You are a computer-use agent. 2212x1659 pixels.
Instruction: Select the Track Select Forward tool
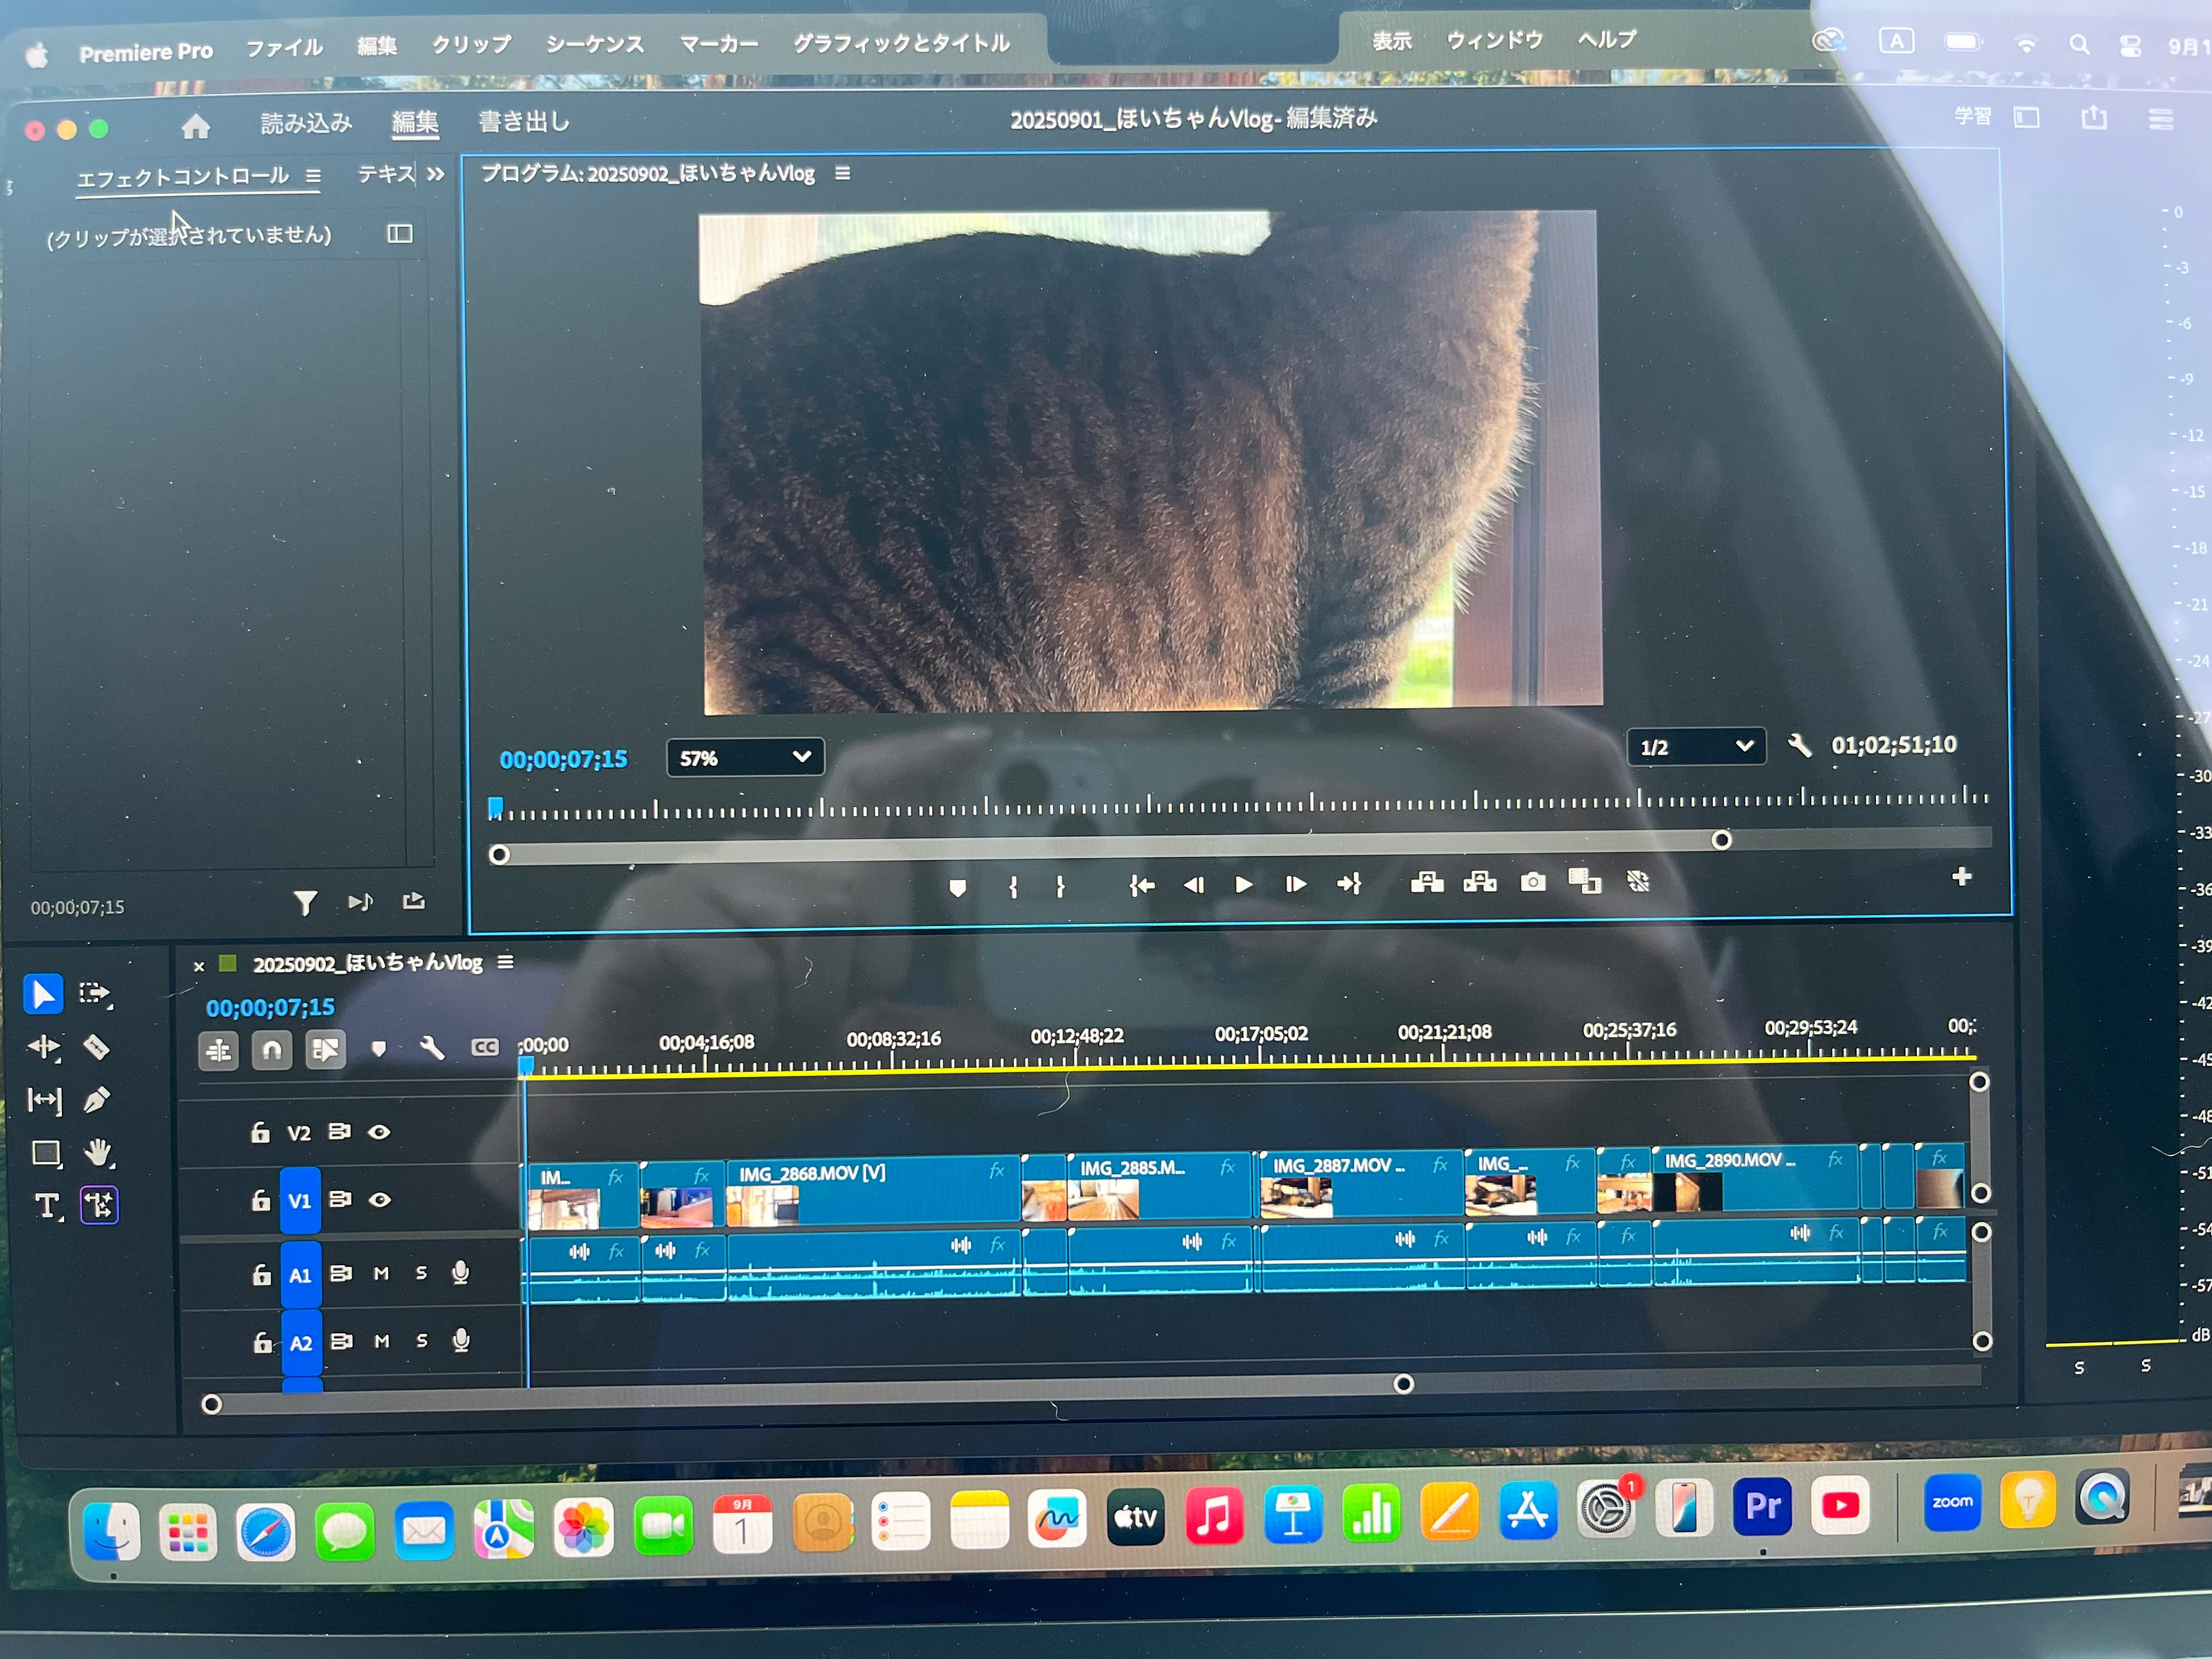point(95,993)
